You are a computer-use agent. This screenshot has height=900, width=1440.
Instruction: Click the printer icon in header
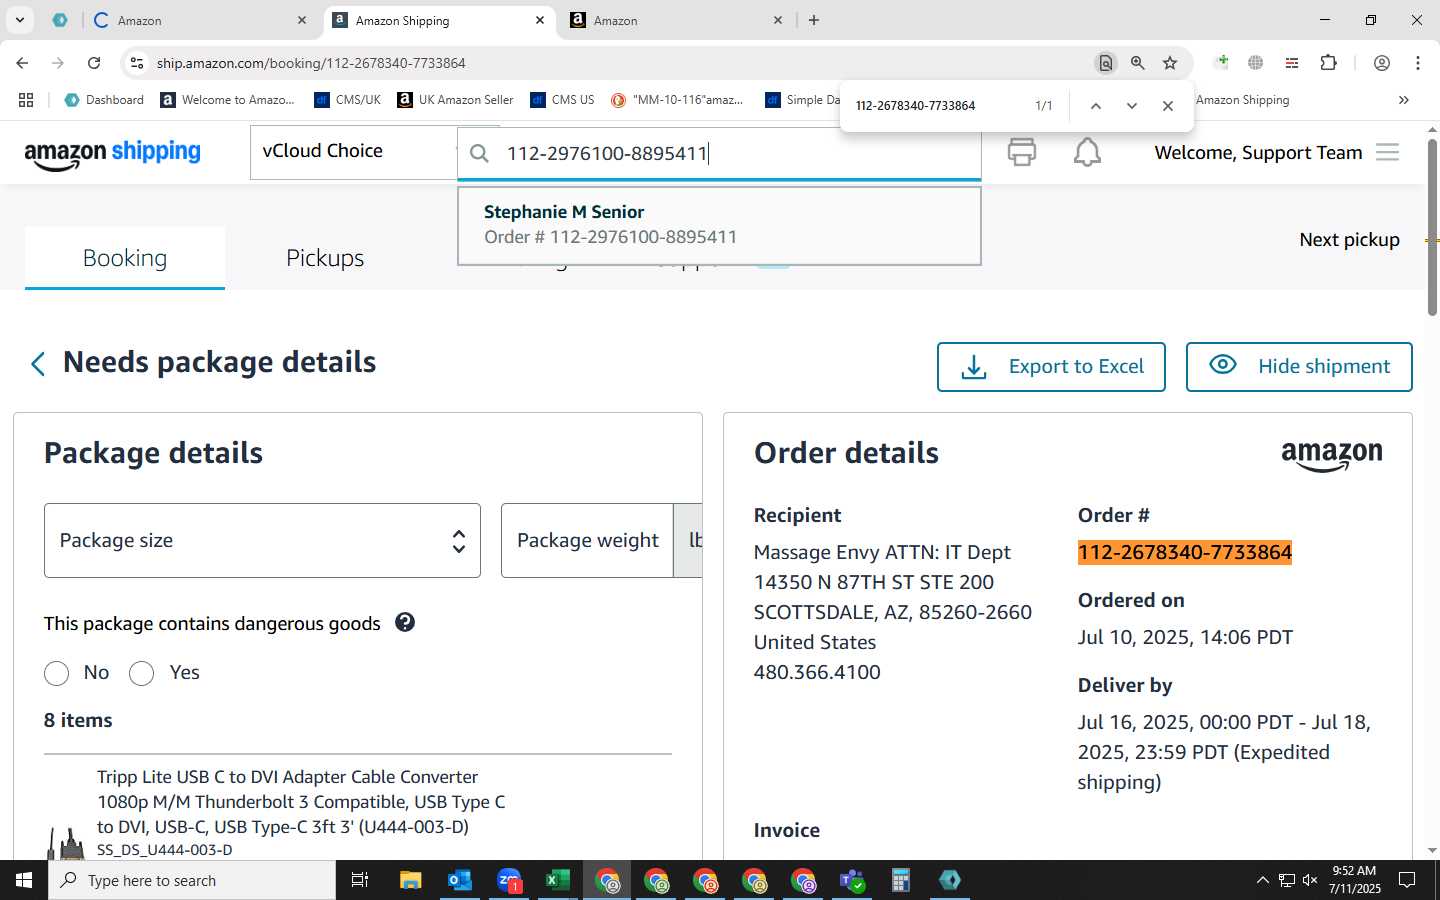(1021, 152)
